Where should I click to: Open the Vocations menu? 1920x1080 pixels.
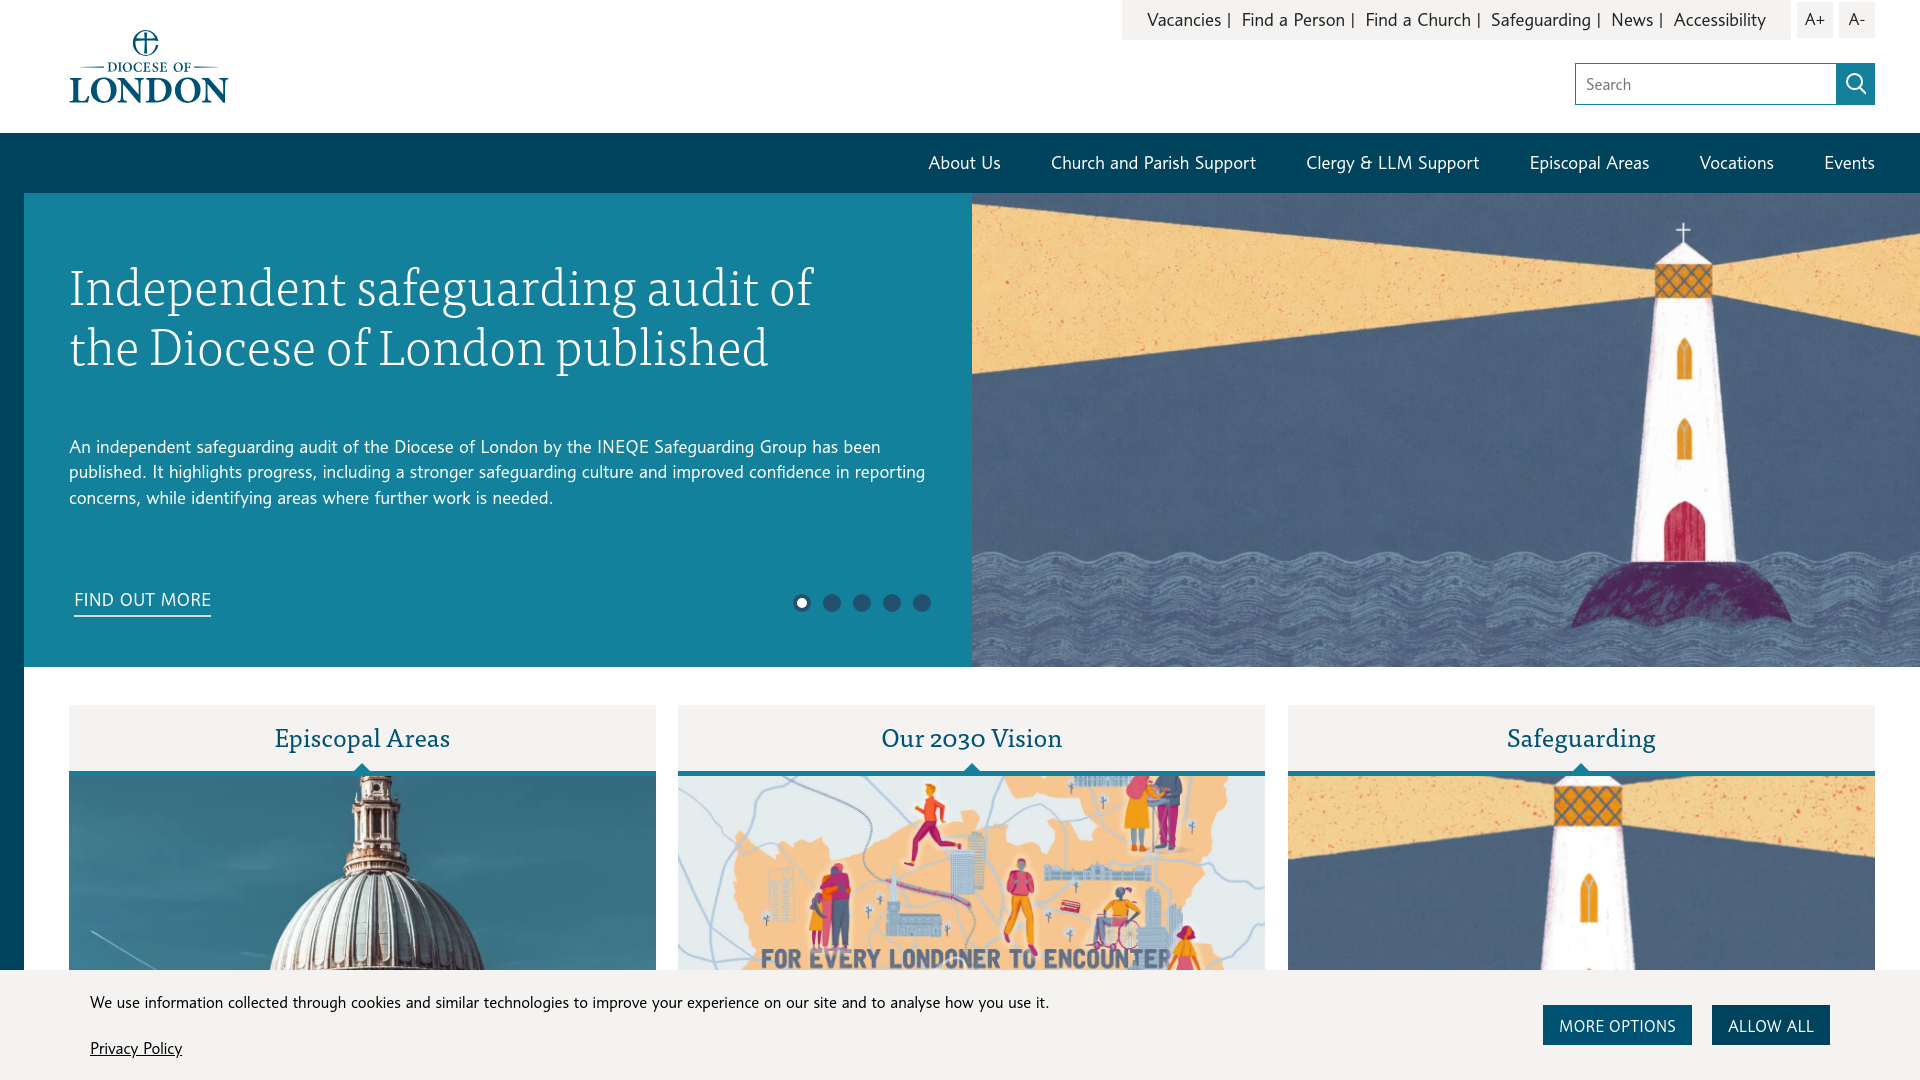pyautogui.click(x=1736, y=163)
